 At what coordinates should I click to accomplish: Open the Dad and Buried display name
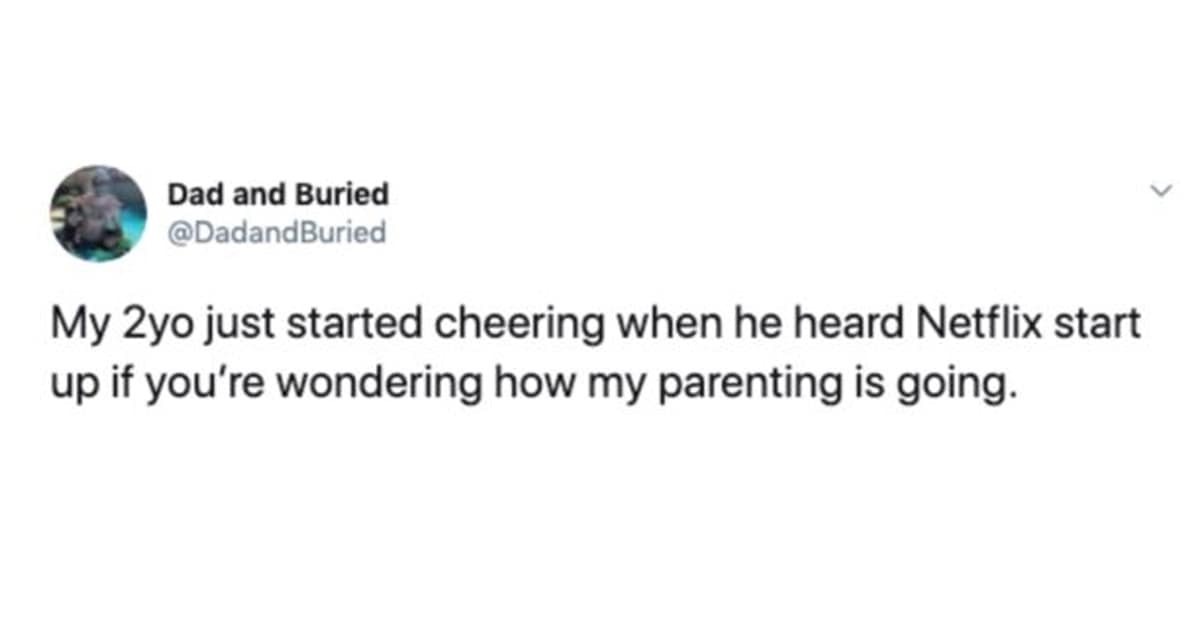277,195
